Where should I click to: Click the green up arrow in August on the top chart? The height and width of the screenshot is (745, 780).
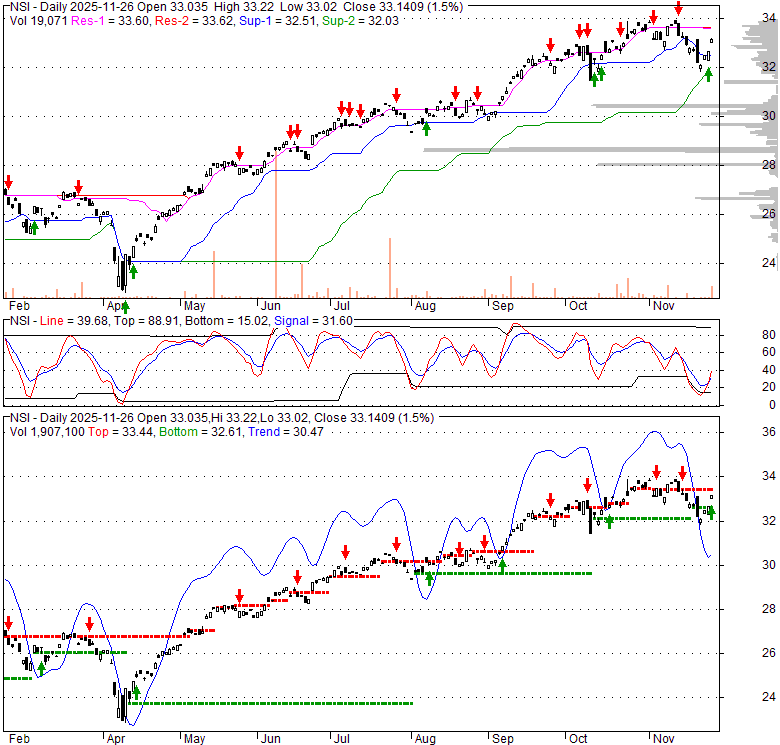pos(427,127)
